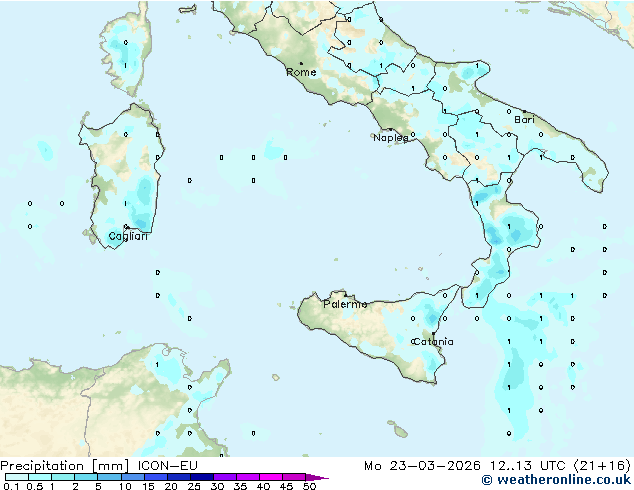Click the 'Mo 23-03-2026' date text

tap(423, 466)
